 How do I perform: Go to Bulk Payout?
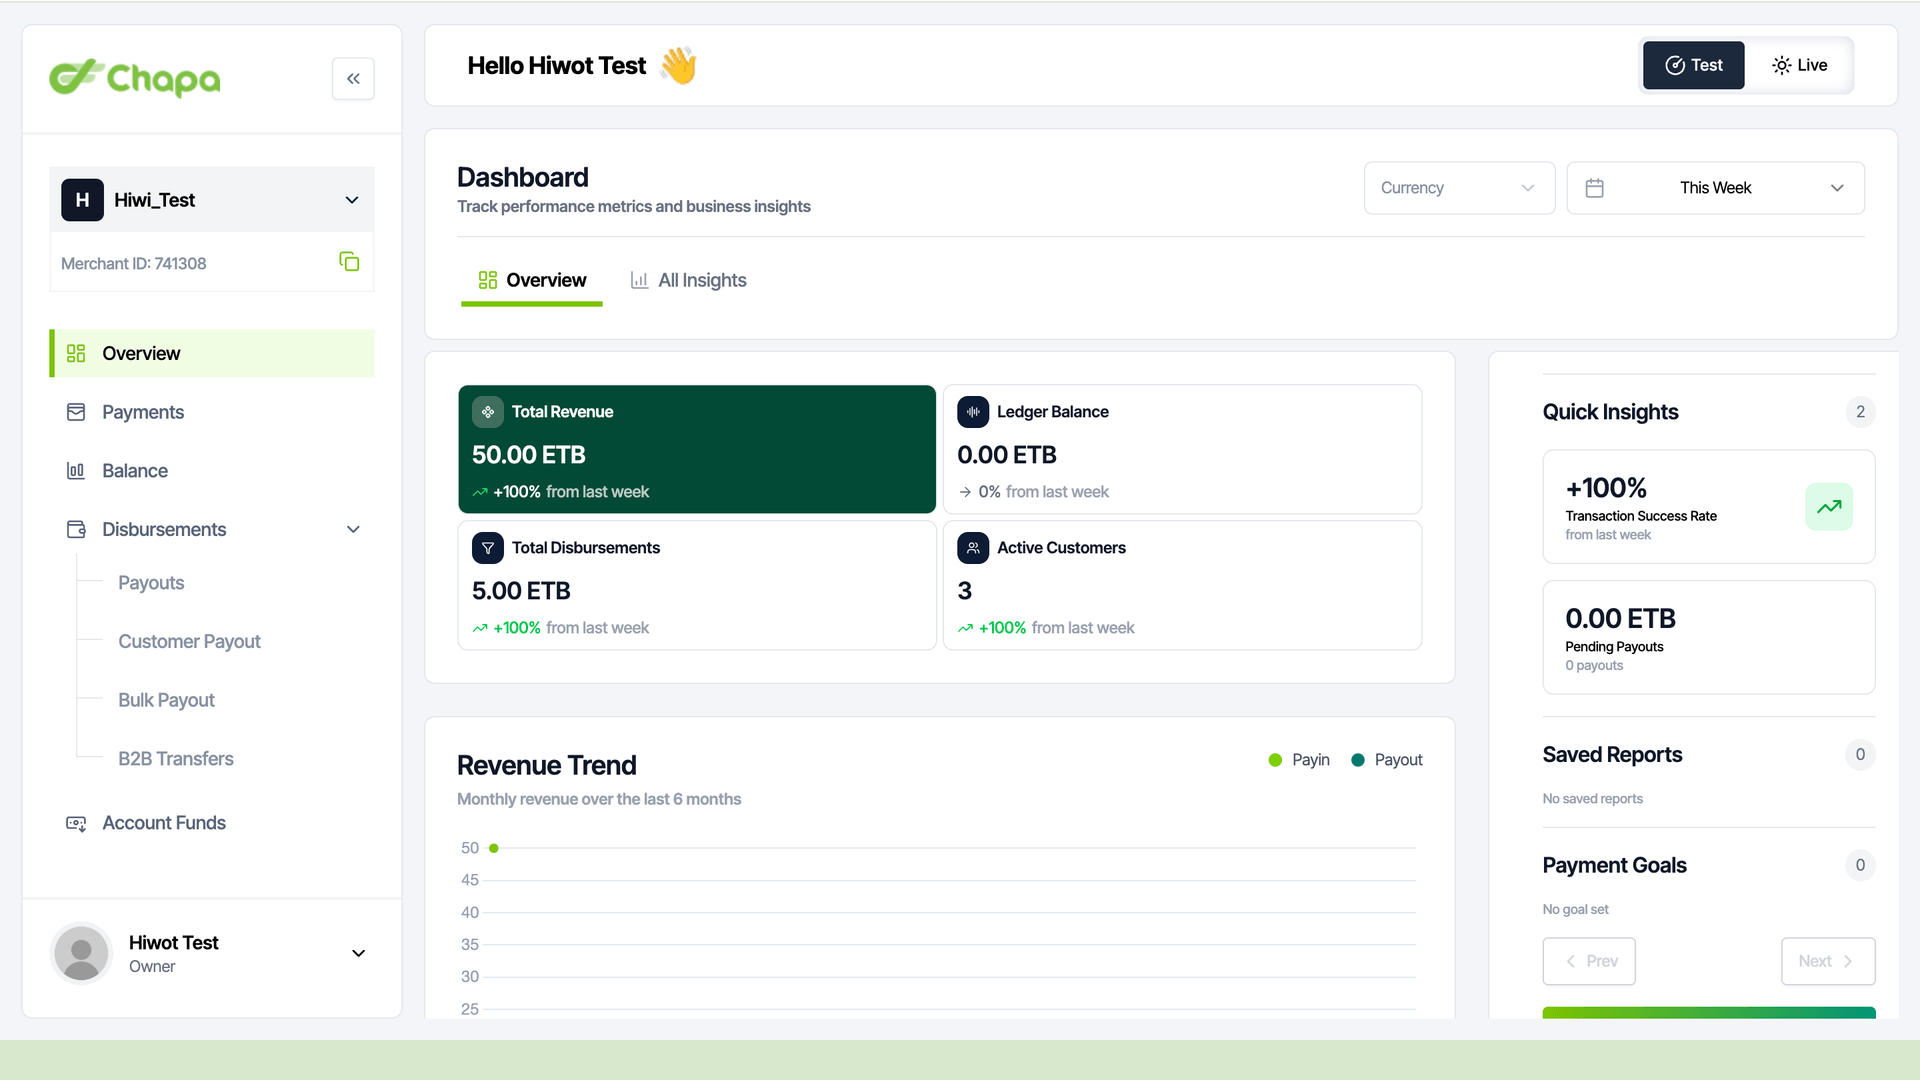(166, 700)
